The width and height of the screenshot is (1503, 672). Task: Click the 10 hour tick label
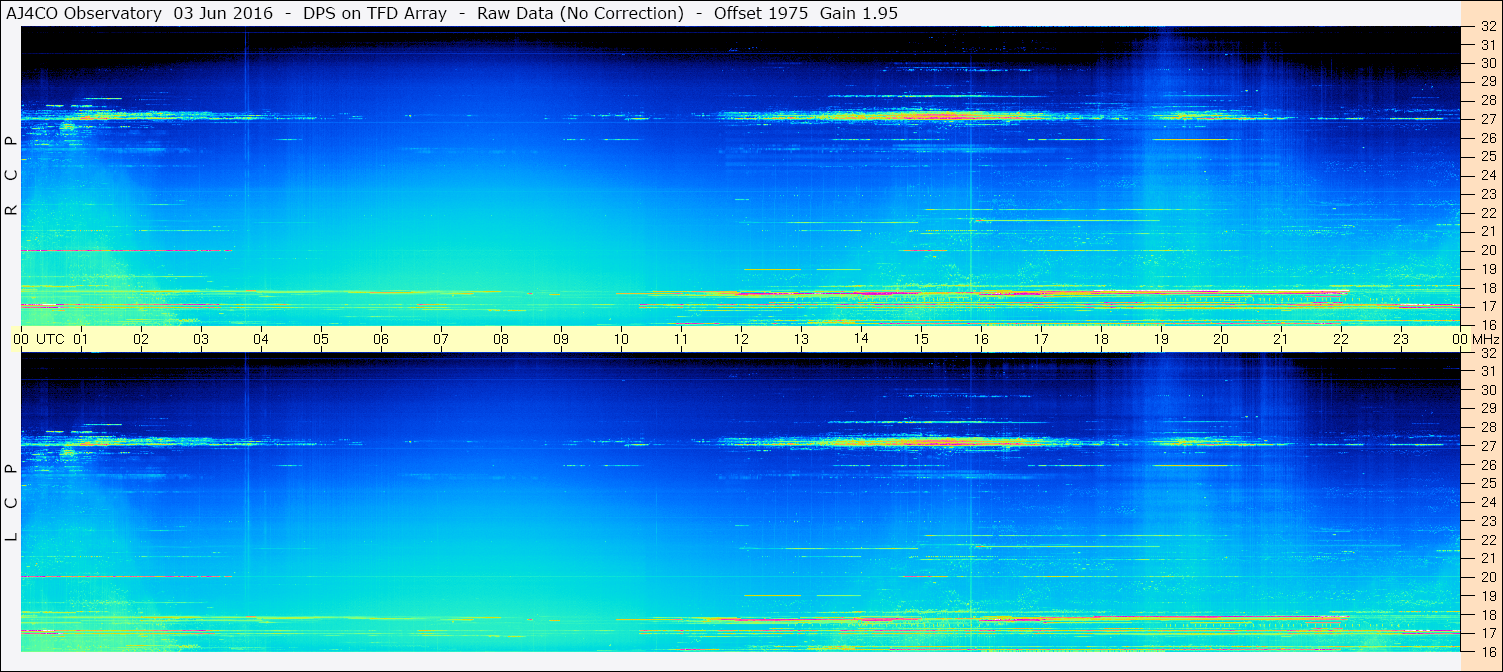click(x=621, y=339)
